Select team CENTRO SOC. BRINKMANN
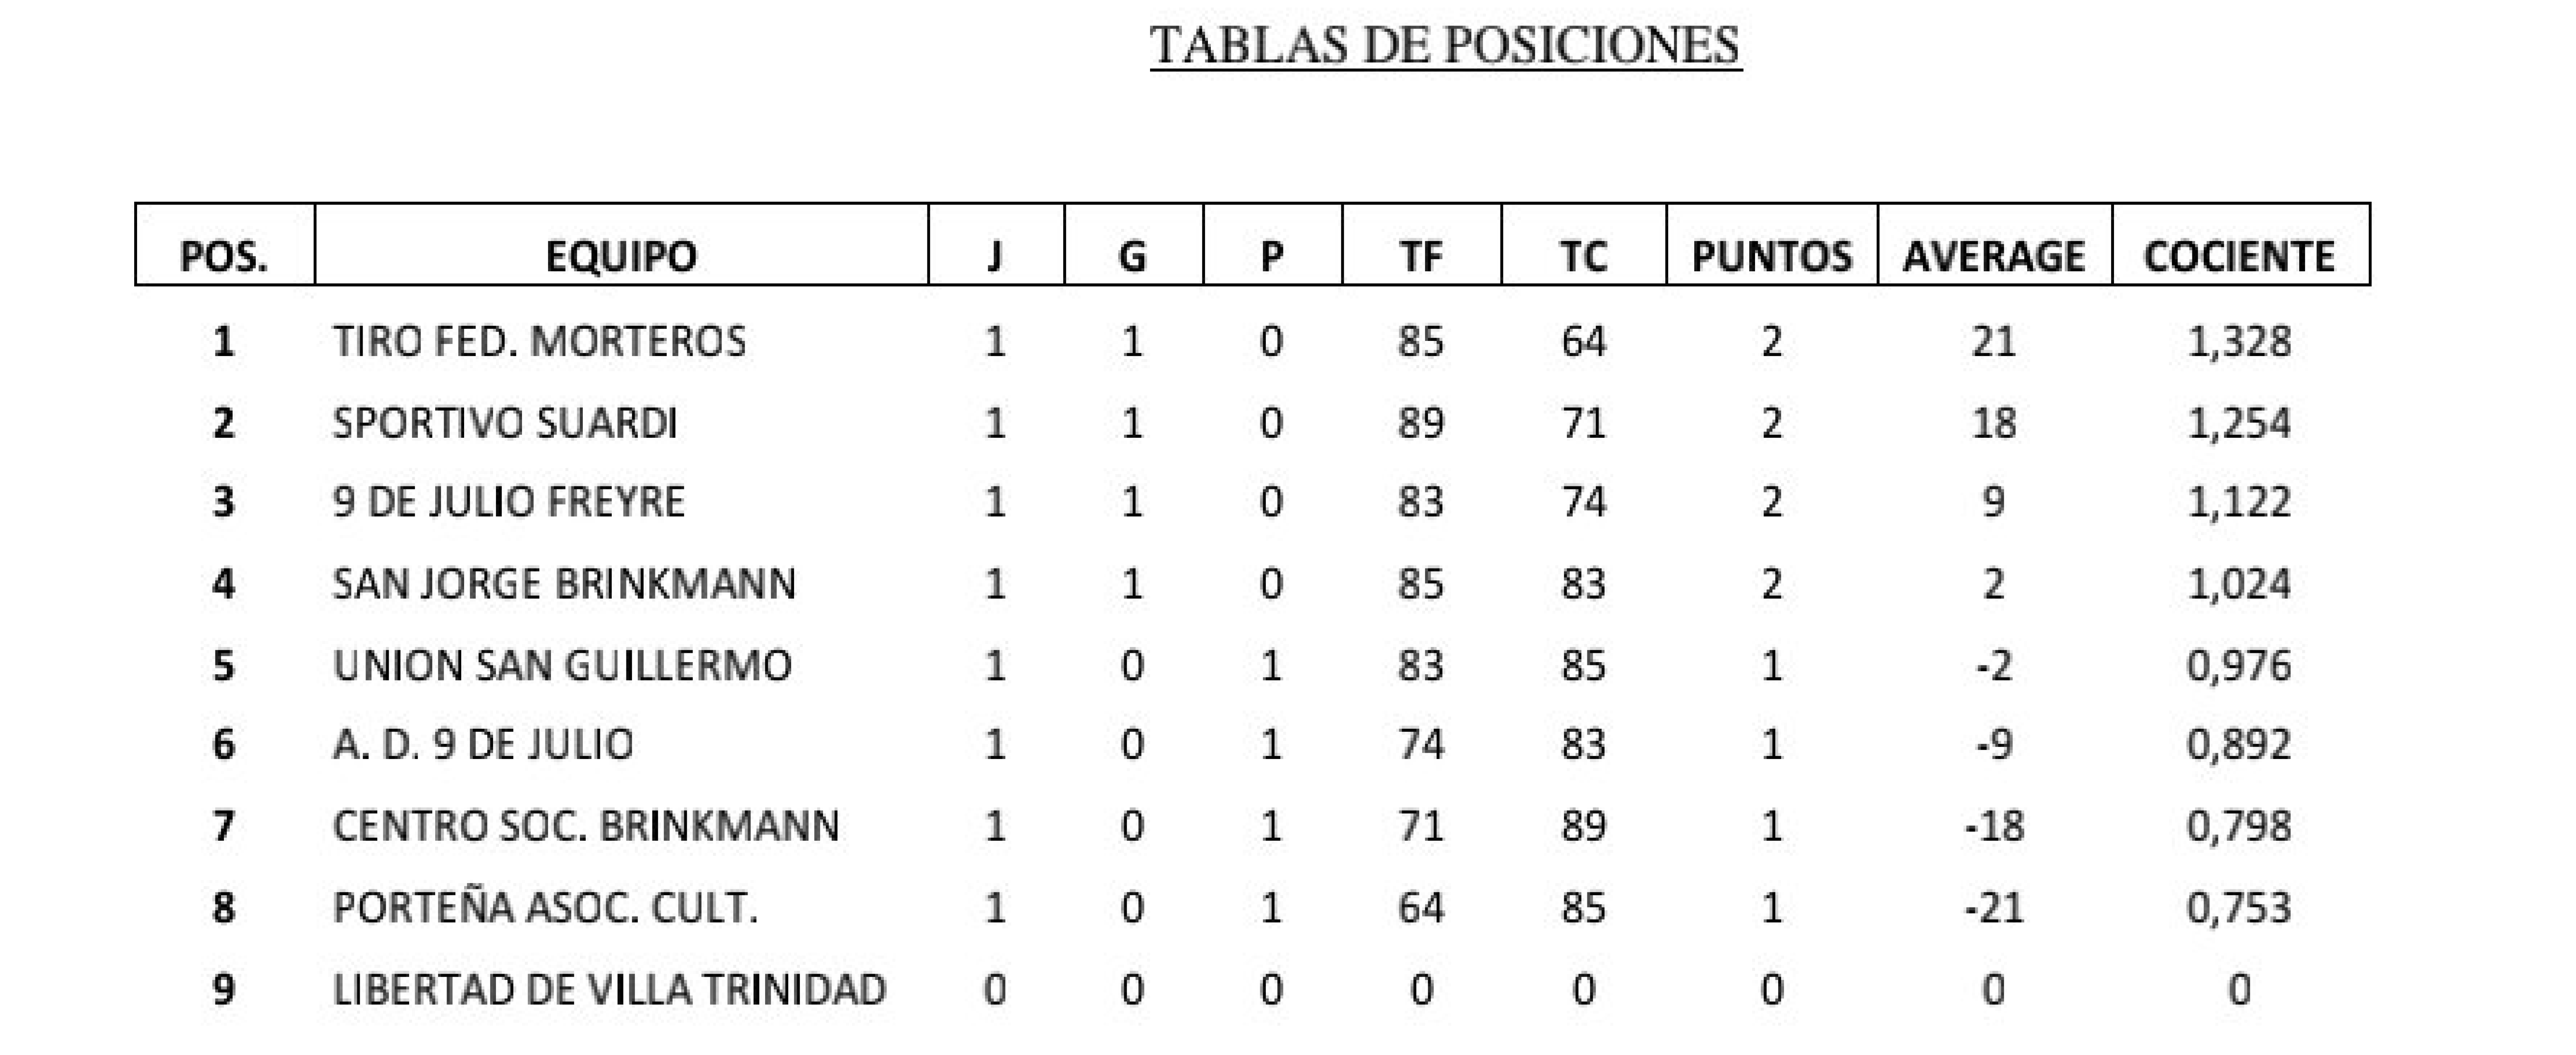 [x=586, y=827]
